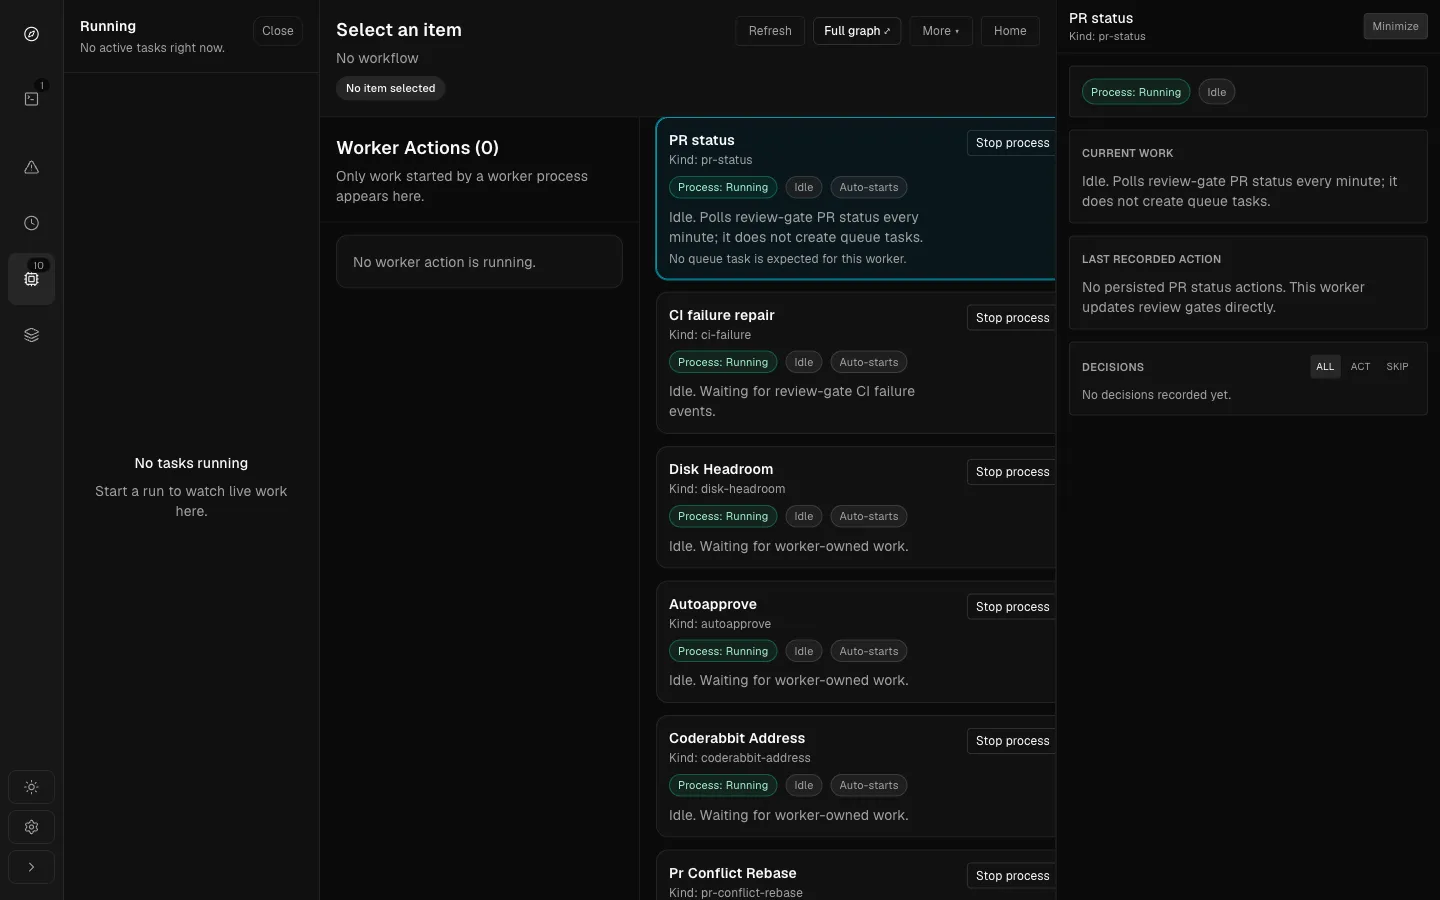Open the terminal icon with badge 1
1440x900 pixels.
31,99
